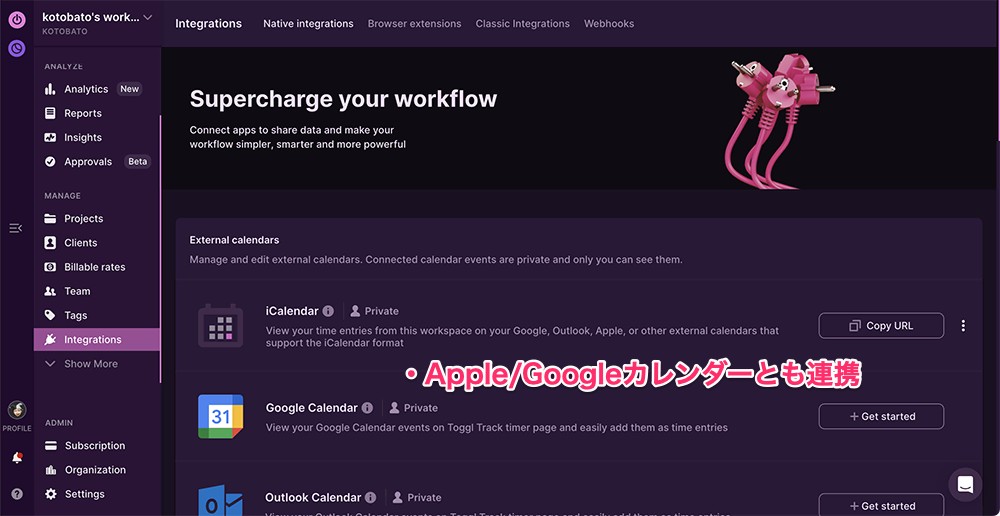Click the Projects folder icon

(x=50, y=219)
